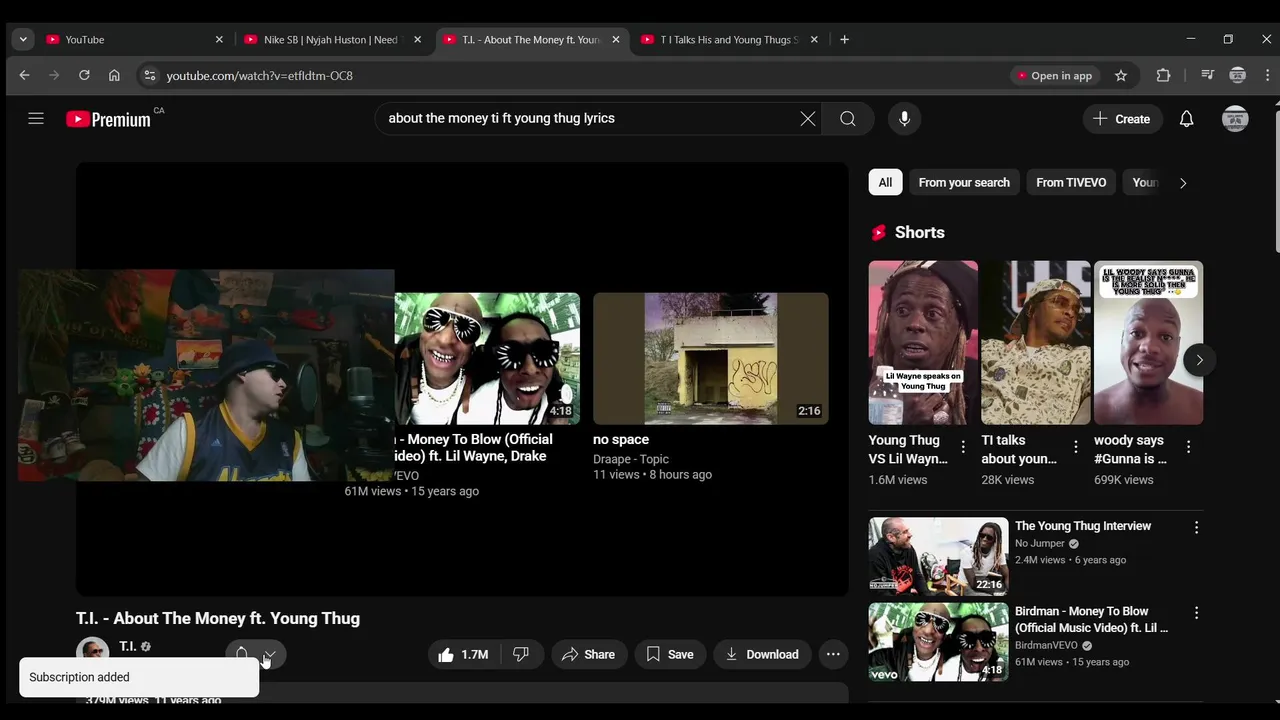The height and width of the screenshot is (720, 1280).
Task: Open Young Thug VS Lil Wayne short
Action: click(923, 343)
